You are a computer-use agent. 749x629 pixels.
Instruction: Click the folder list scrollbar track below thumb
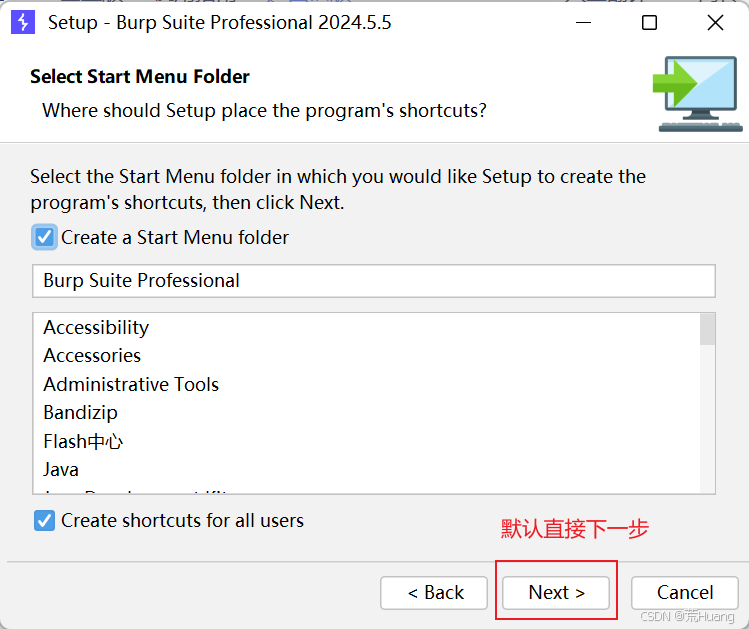(x=707, y=418)
